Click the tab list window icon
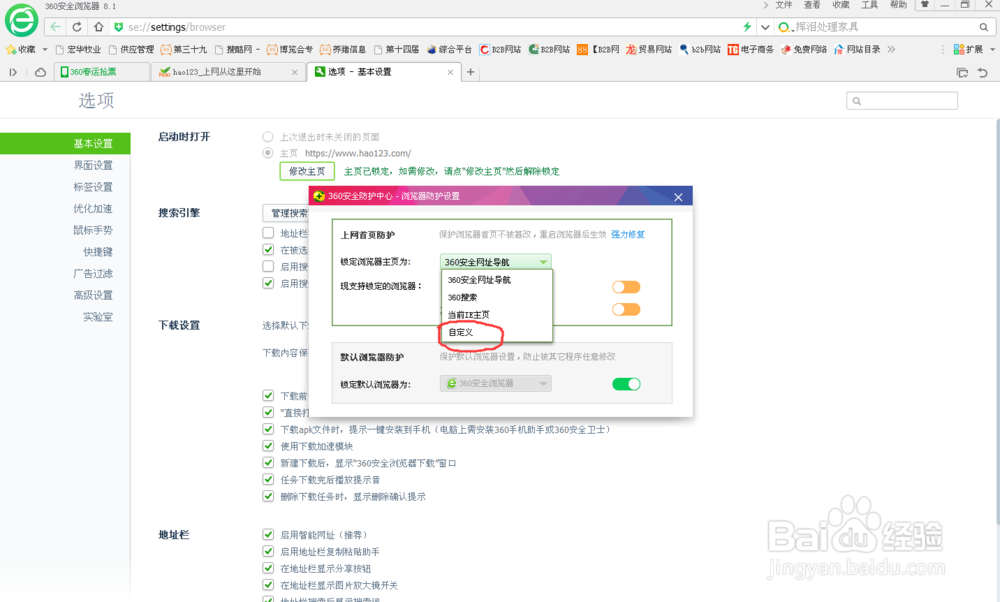This screenshot has height=602, width=1000. tap(962, 73)
